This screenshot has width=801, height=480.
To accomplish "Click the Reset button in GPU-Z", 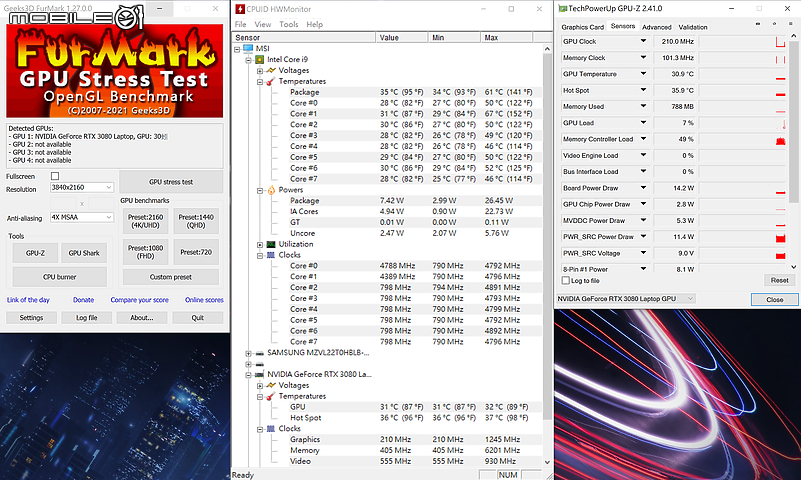I will [779, 280].
